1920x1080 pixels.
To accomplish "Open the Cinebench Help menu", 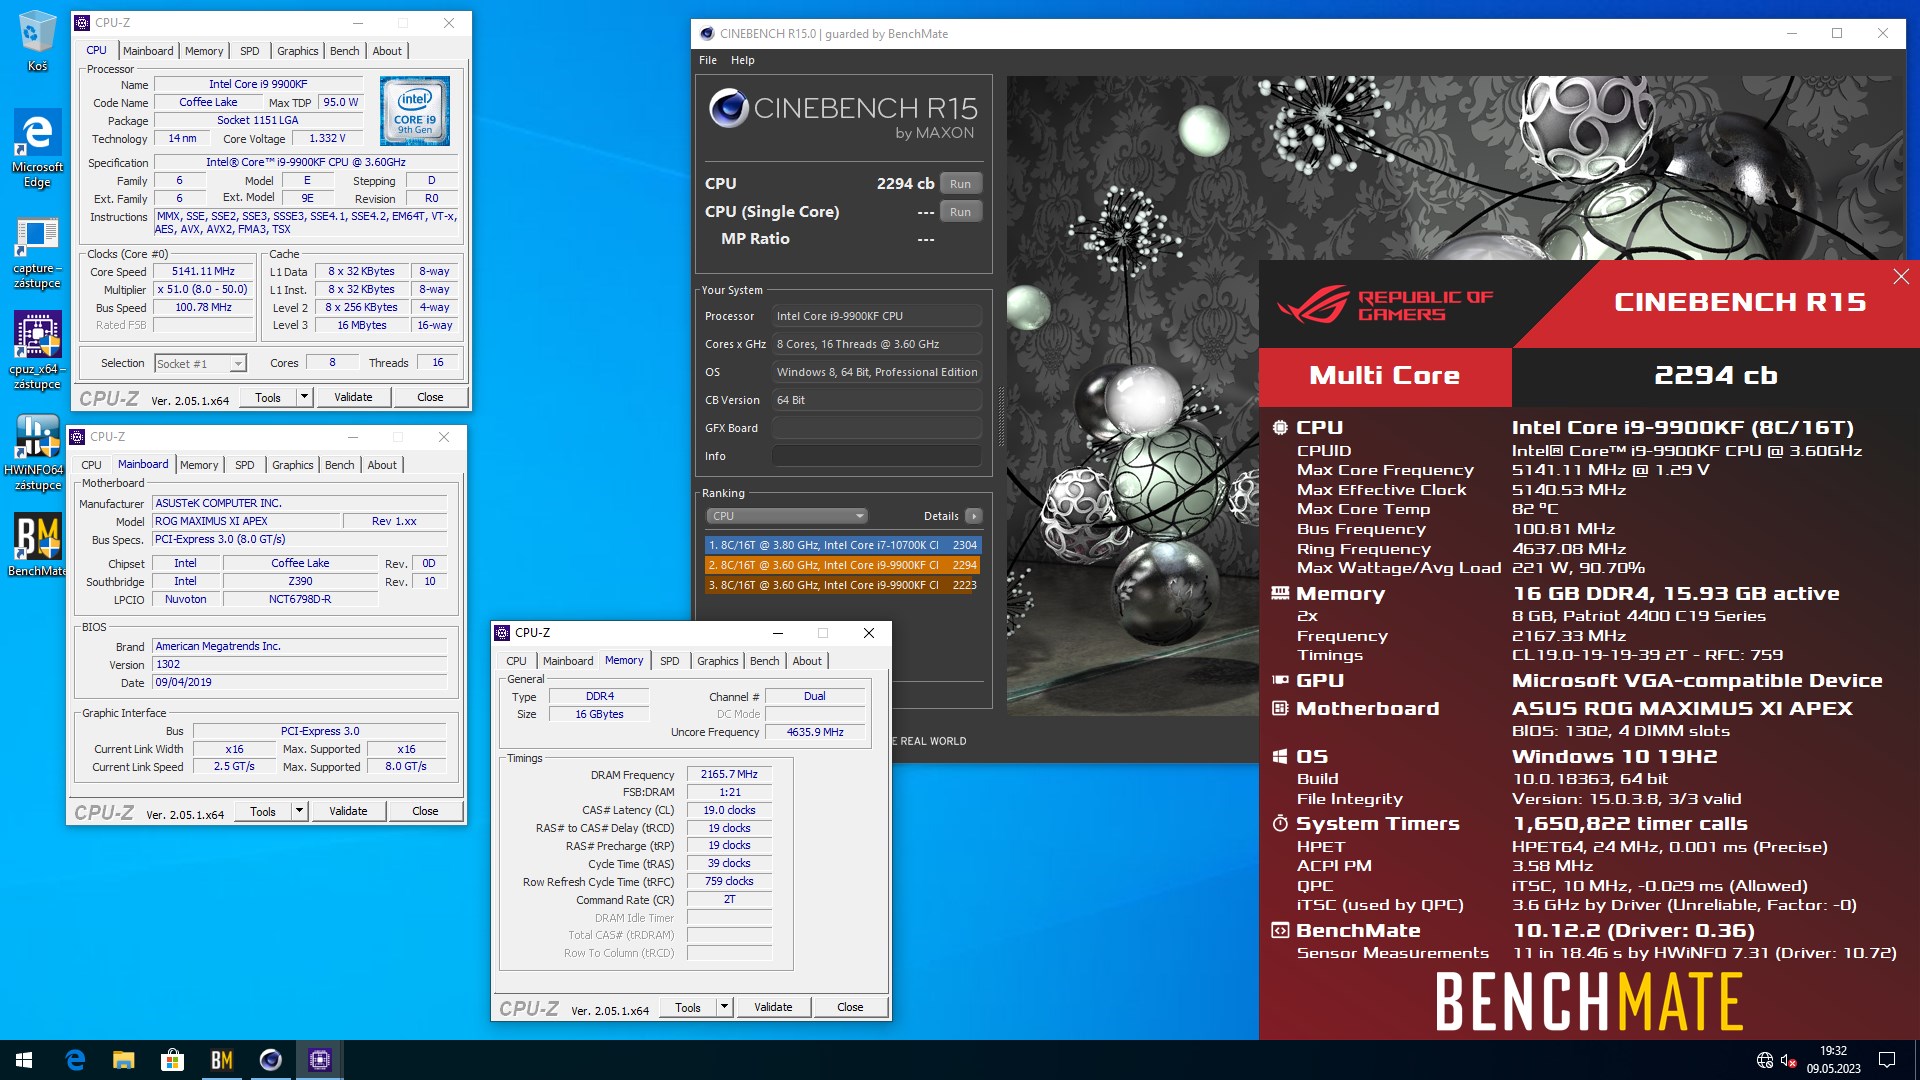I will [x=743, y=60].
